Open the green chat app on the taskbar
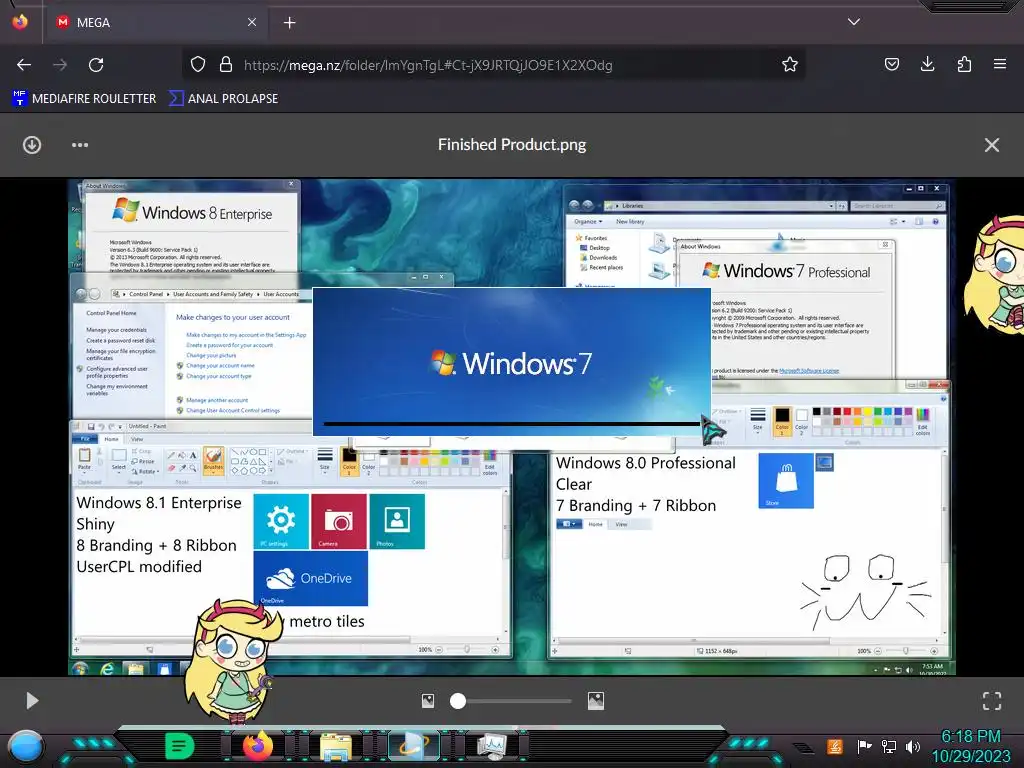The height and width of the screenshot is (768, 1024). coord(179,745)
